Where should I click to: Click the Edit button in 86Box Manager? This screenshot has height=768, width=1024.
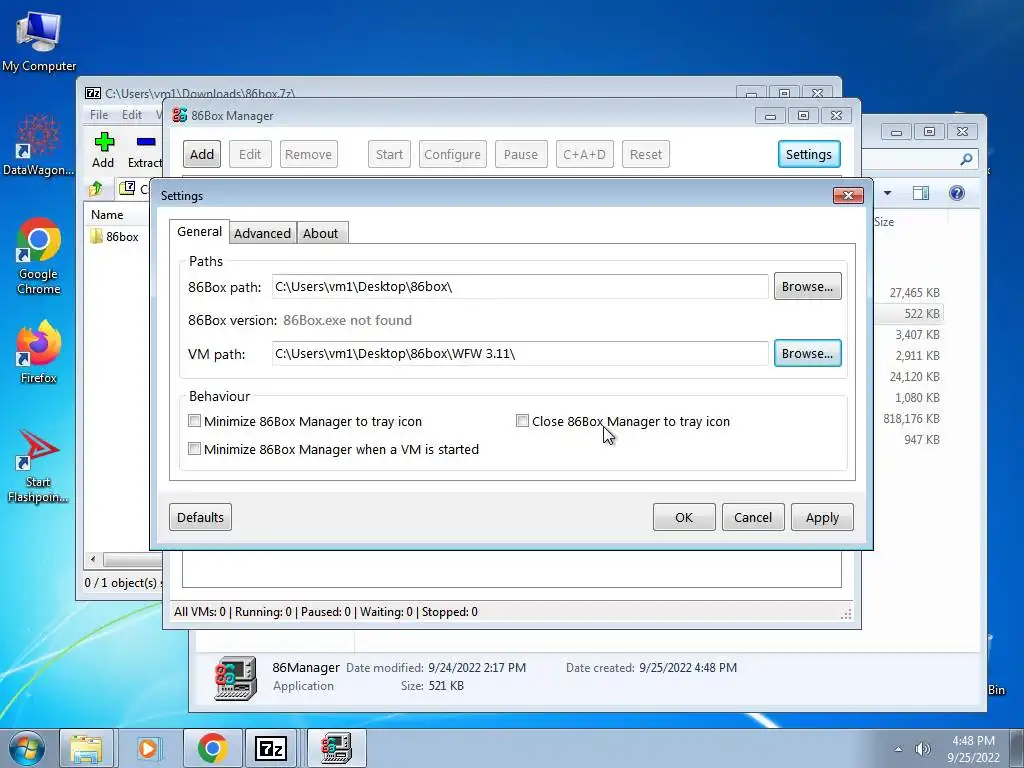click(250, 154)
